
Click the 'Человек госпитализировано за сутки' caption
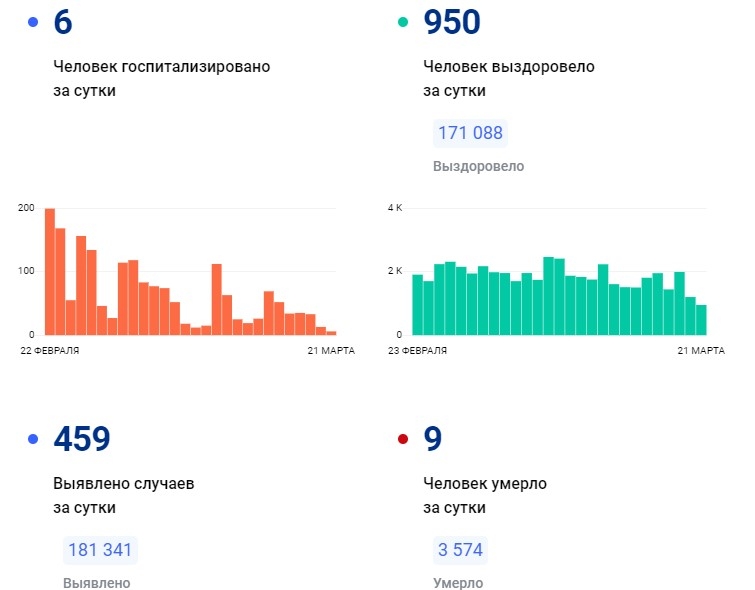[161, 78]
